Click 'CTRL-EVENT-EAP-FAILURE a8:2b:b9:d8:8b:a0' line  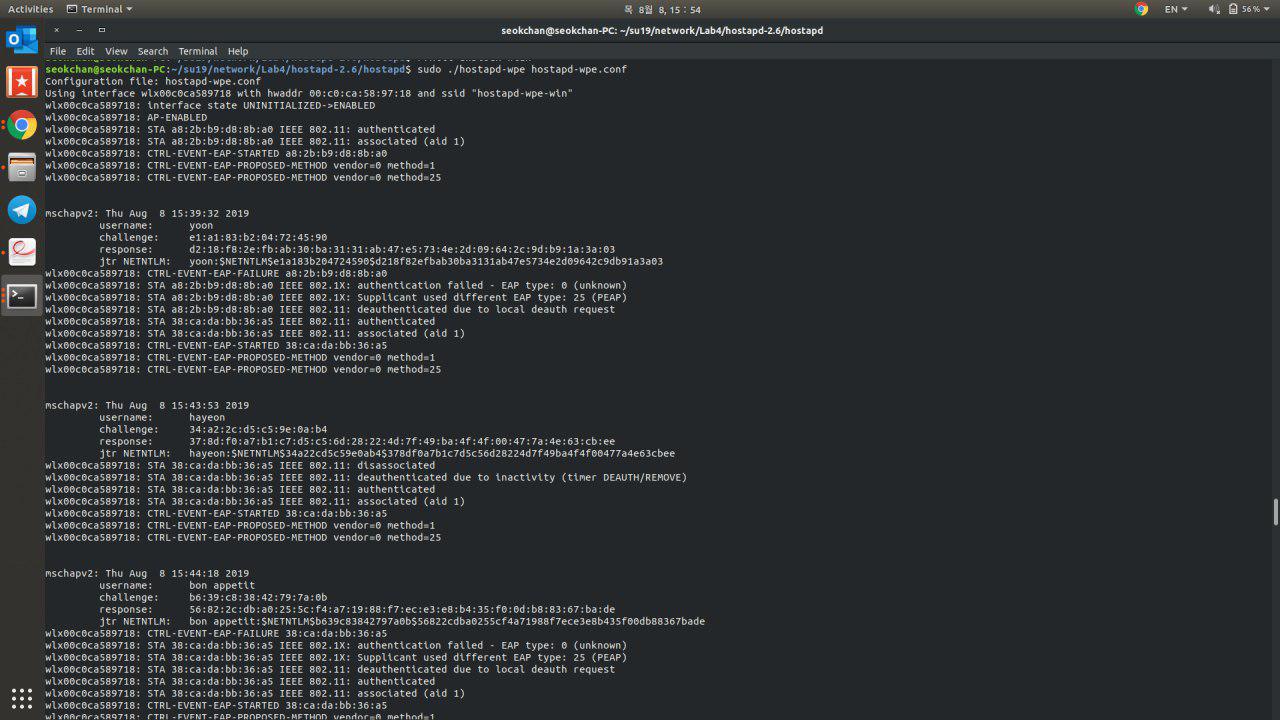click(x=216, y=273)
